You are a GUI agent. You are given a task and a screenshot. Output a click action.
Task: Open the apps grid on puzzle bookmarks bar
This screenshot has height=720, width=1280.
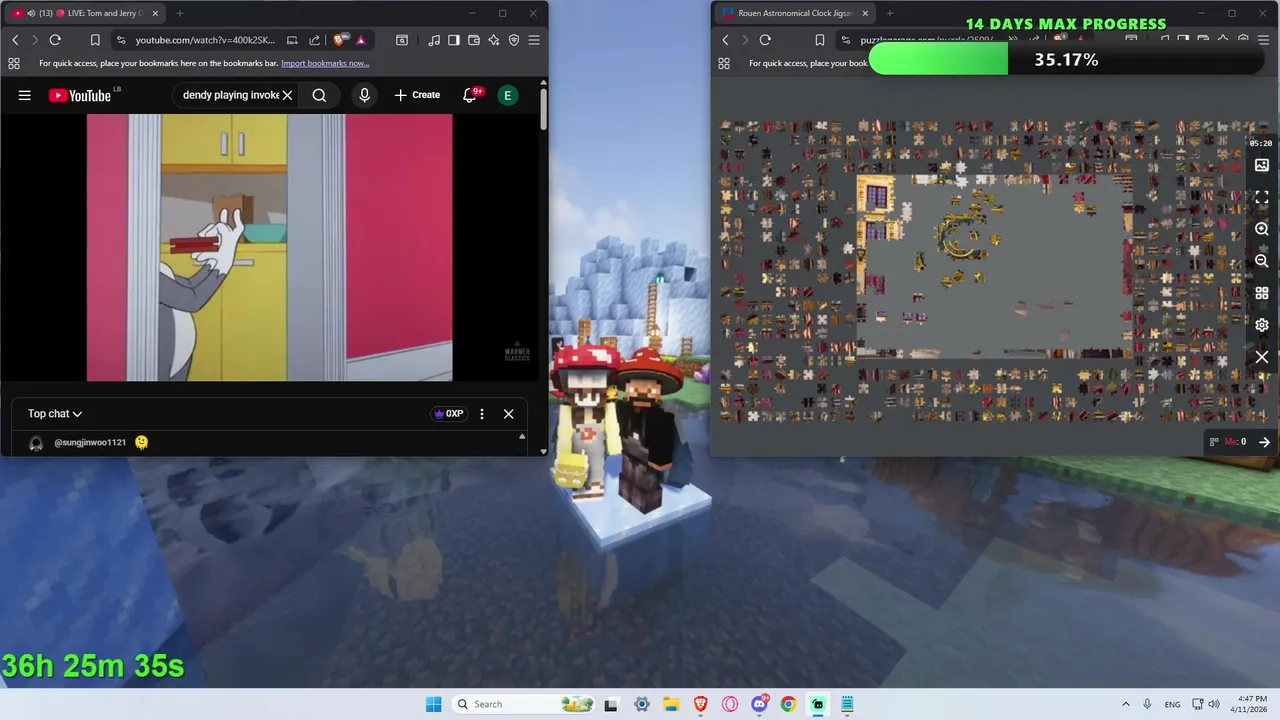pyautogui.click(x=724, y=63)
